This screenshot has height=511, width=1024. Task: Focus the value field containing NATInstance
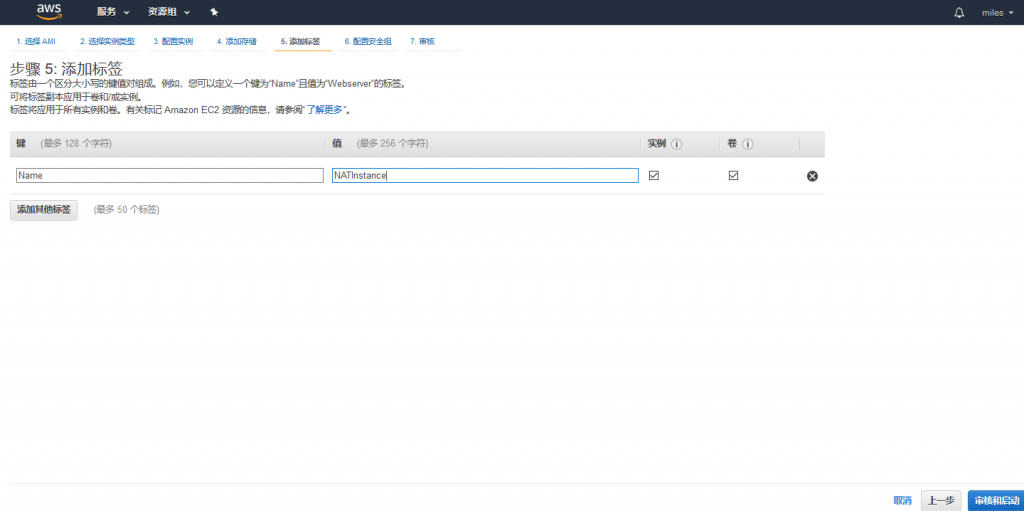[x=485, y=175]
